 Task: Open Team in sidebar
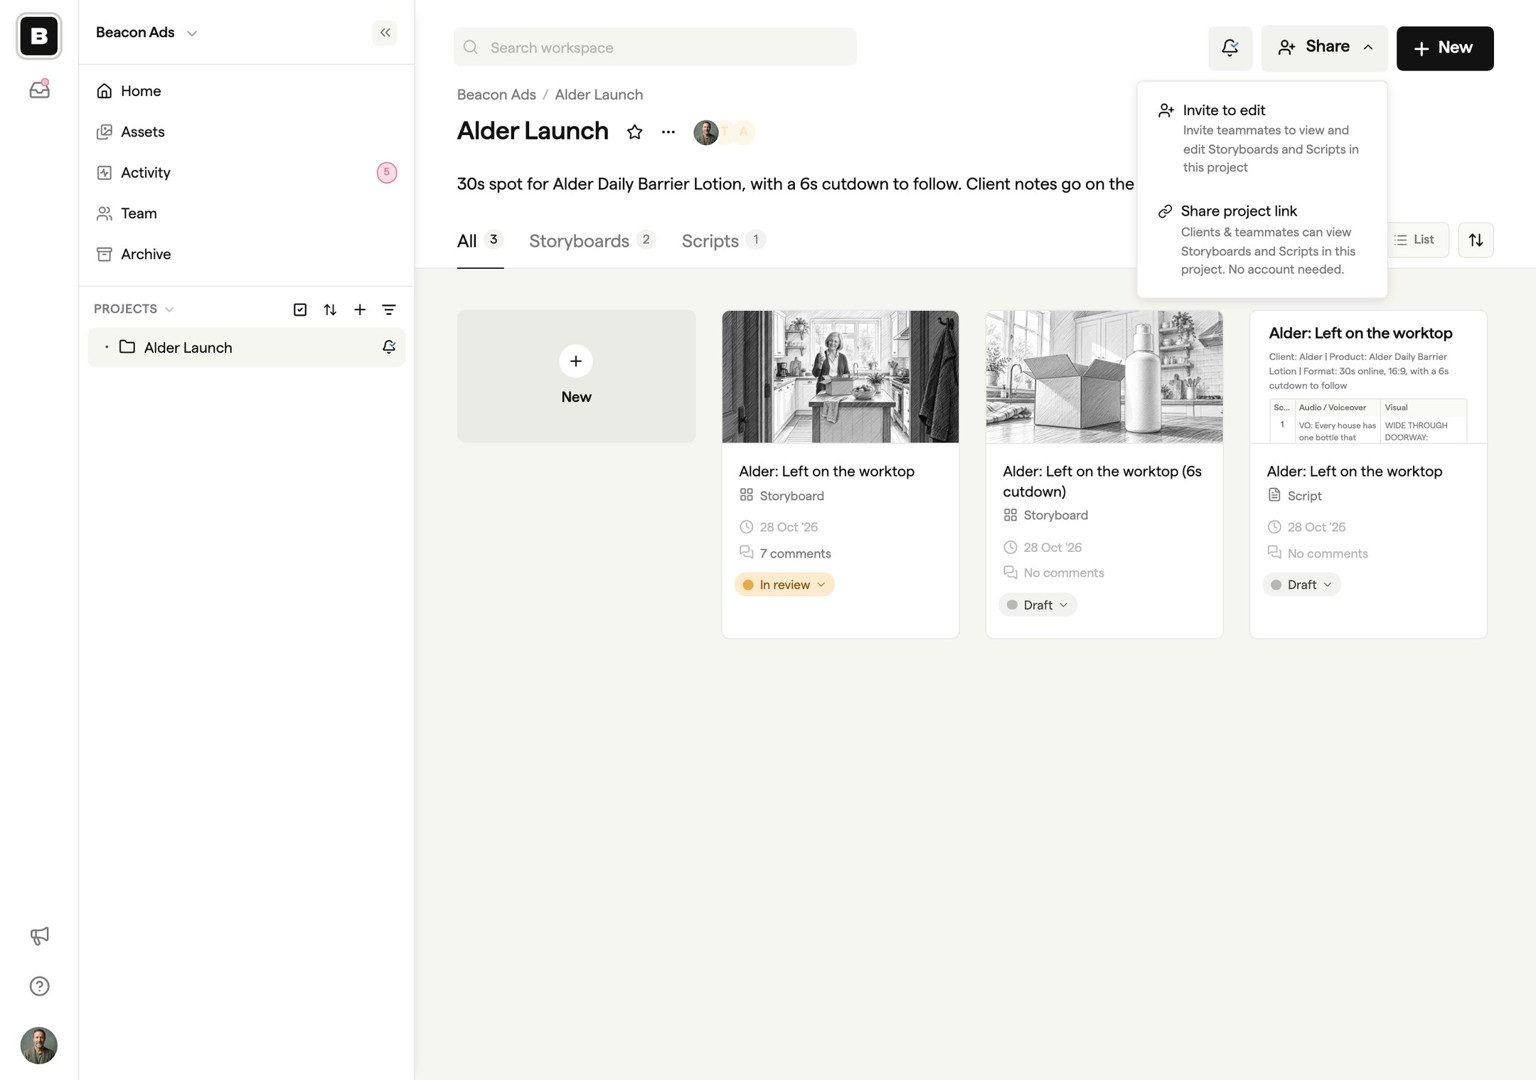[x=246, y=214]
